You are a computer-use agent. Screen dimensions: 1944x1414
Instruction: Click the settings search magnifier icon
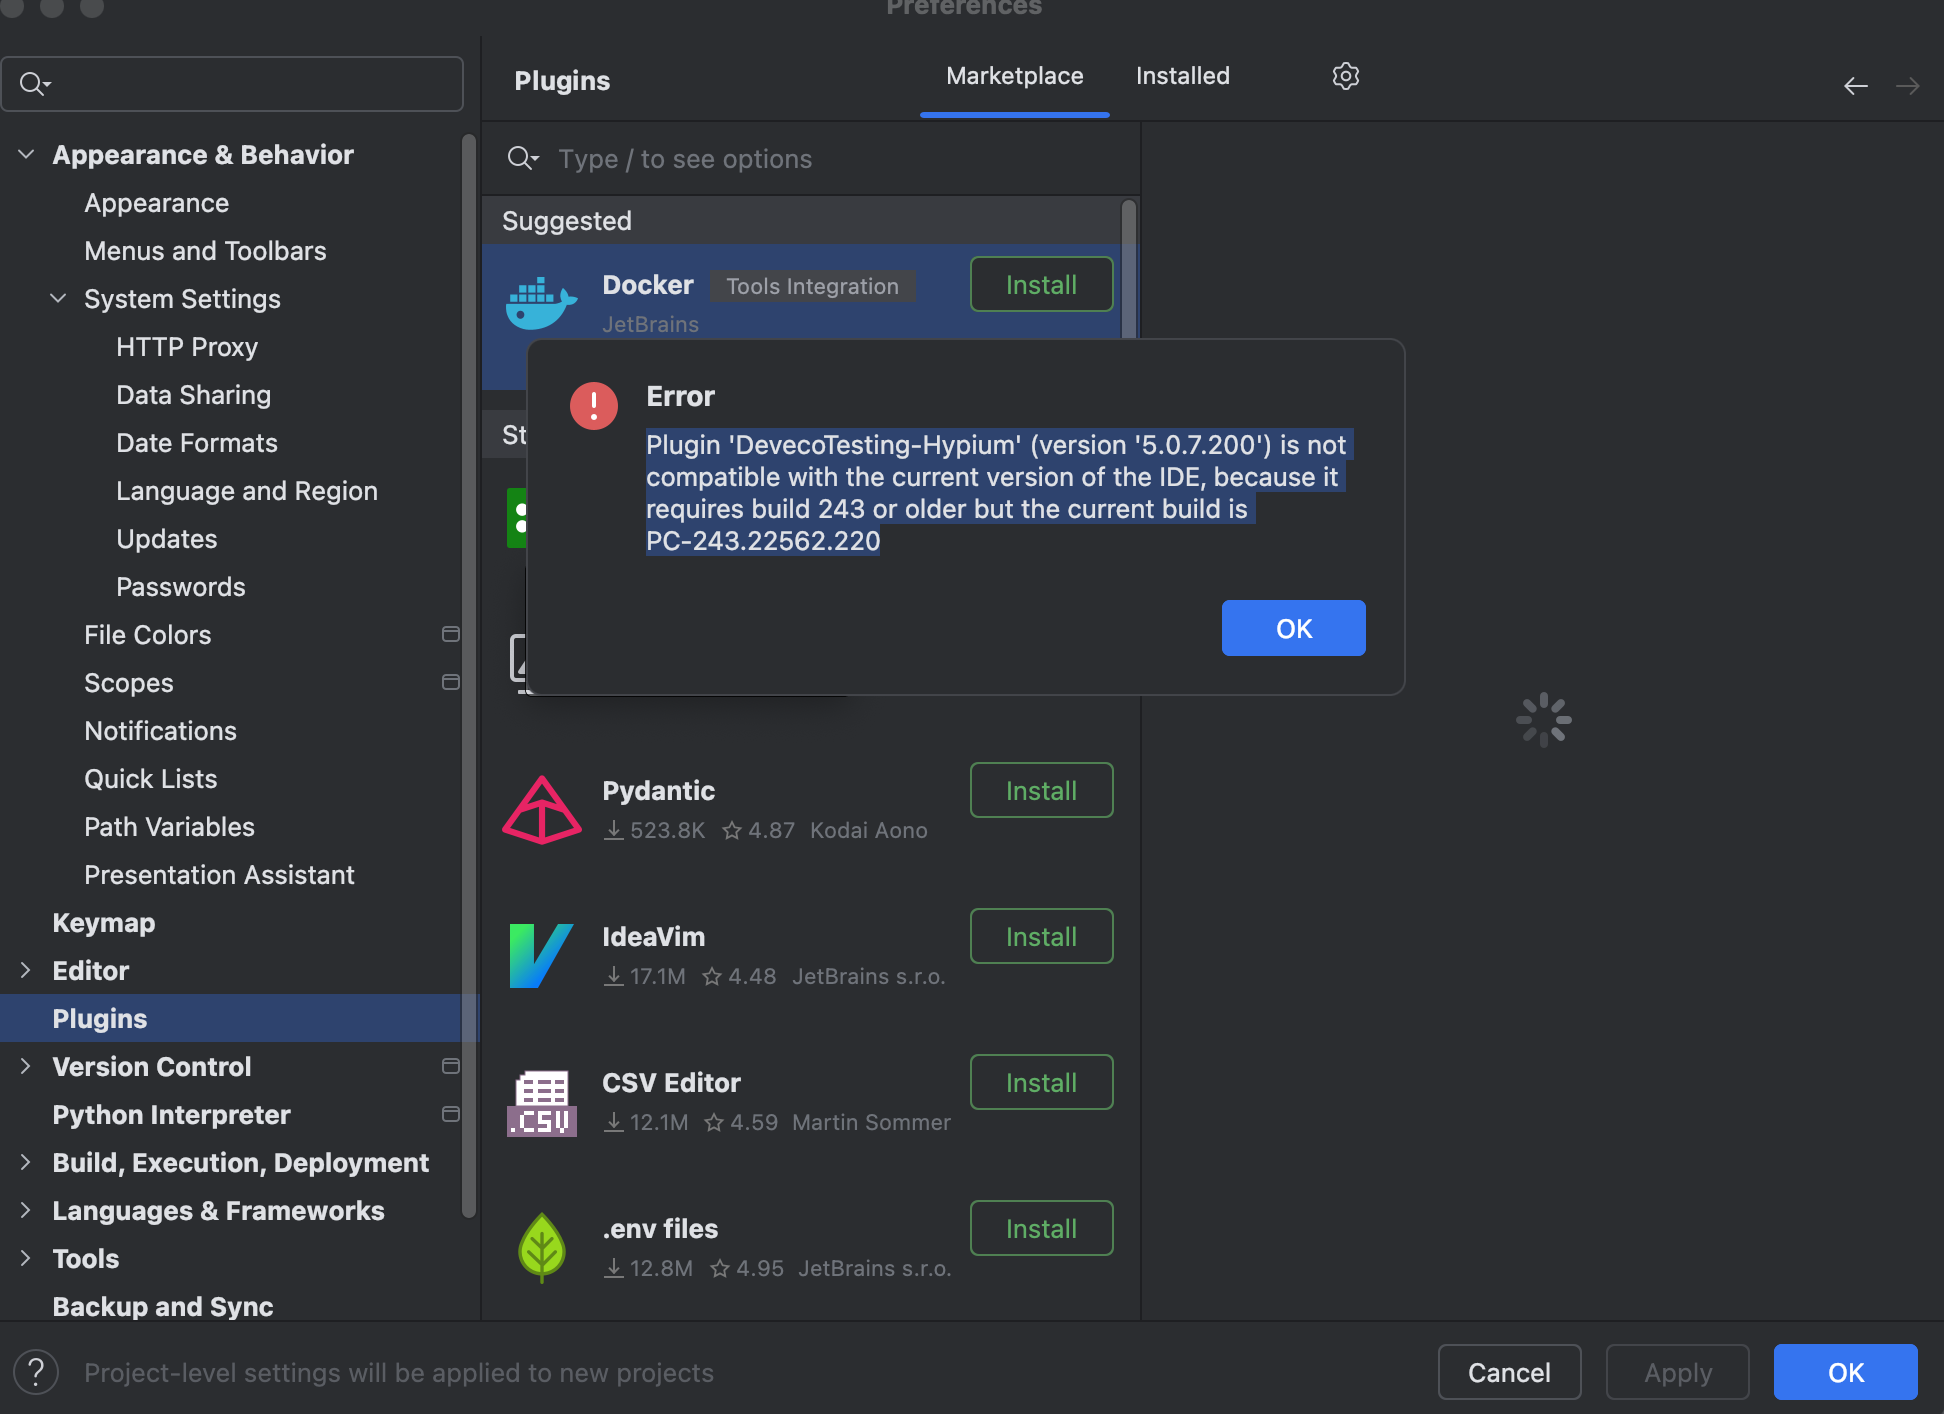[35, 84]
